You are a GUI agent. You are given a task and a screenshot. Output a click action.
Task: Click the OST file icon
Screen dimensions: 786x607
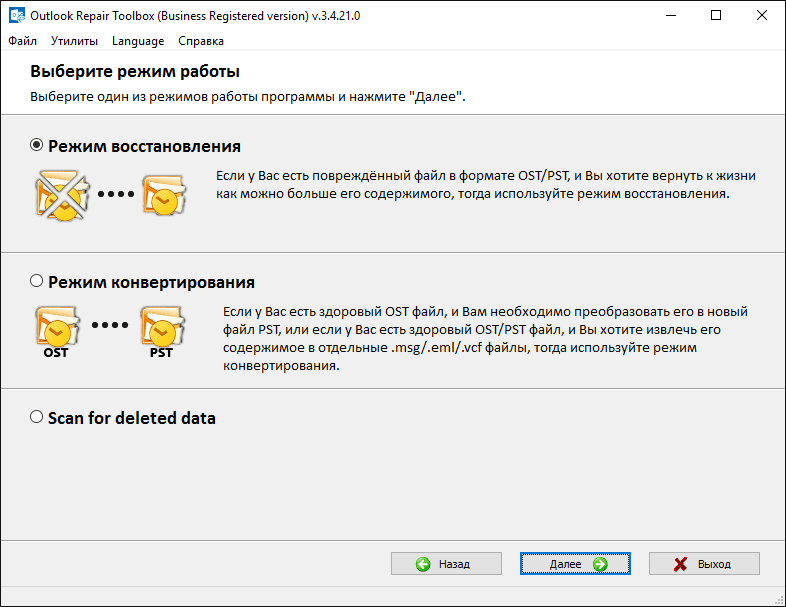tap(58, 328)
